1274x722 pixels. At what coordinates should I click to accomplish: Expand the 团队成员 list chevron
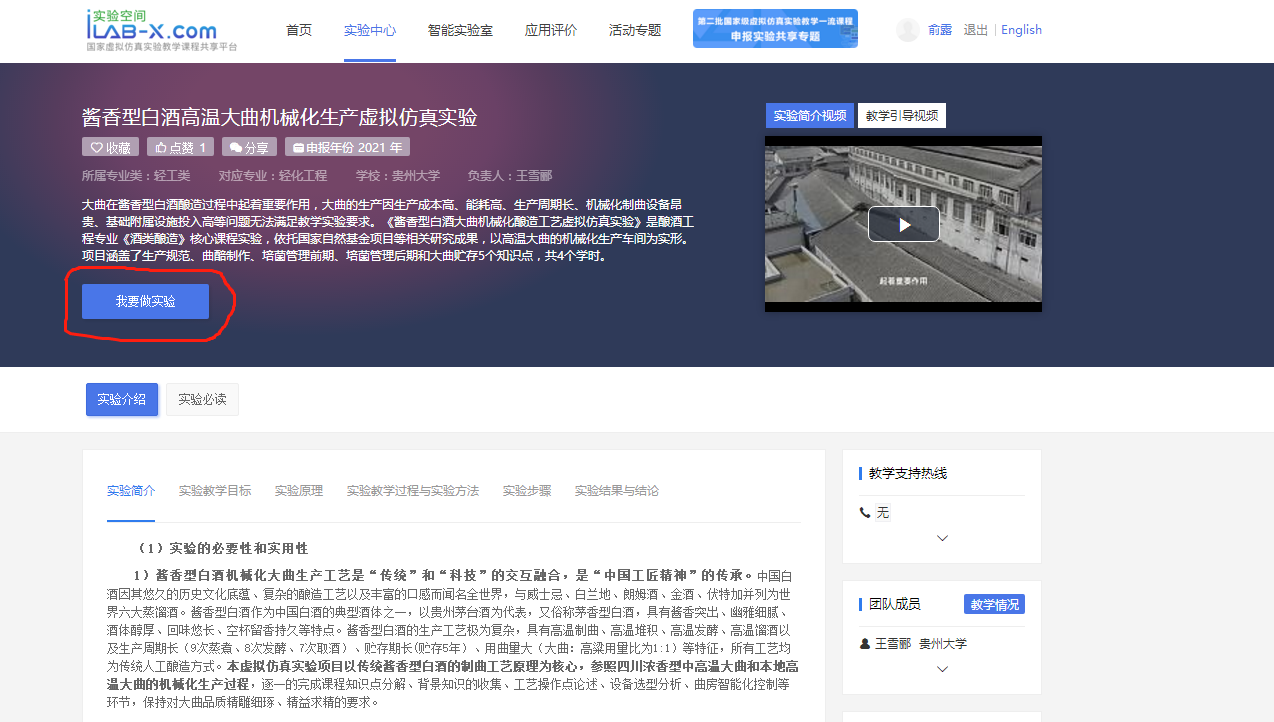(x=942, y=669)
